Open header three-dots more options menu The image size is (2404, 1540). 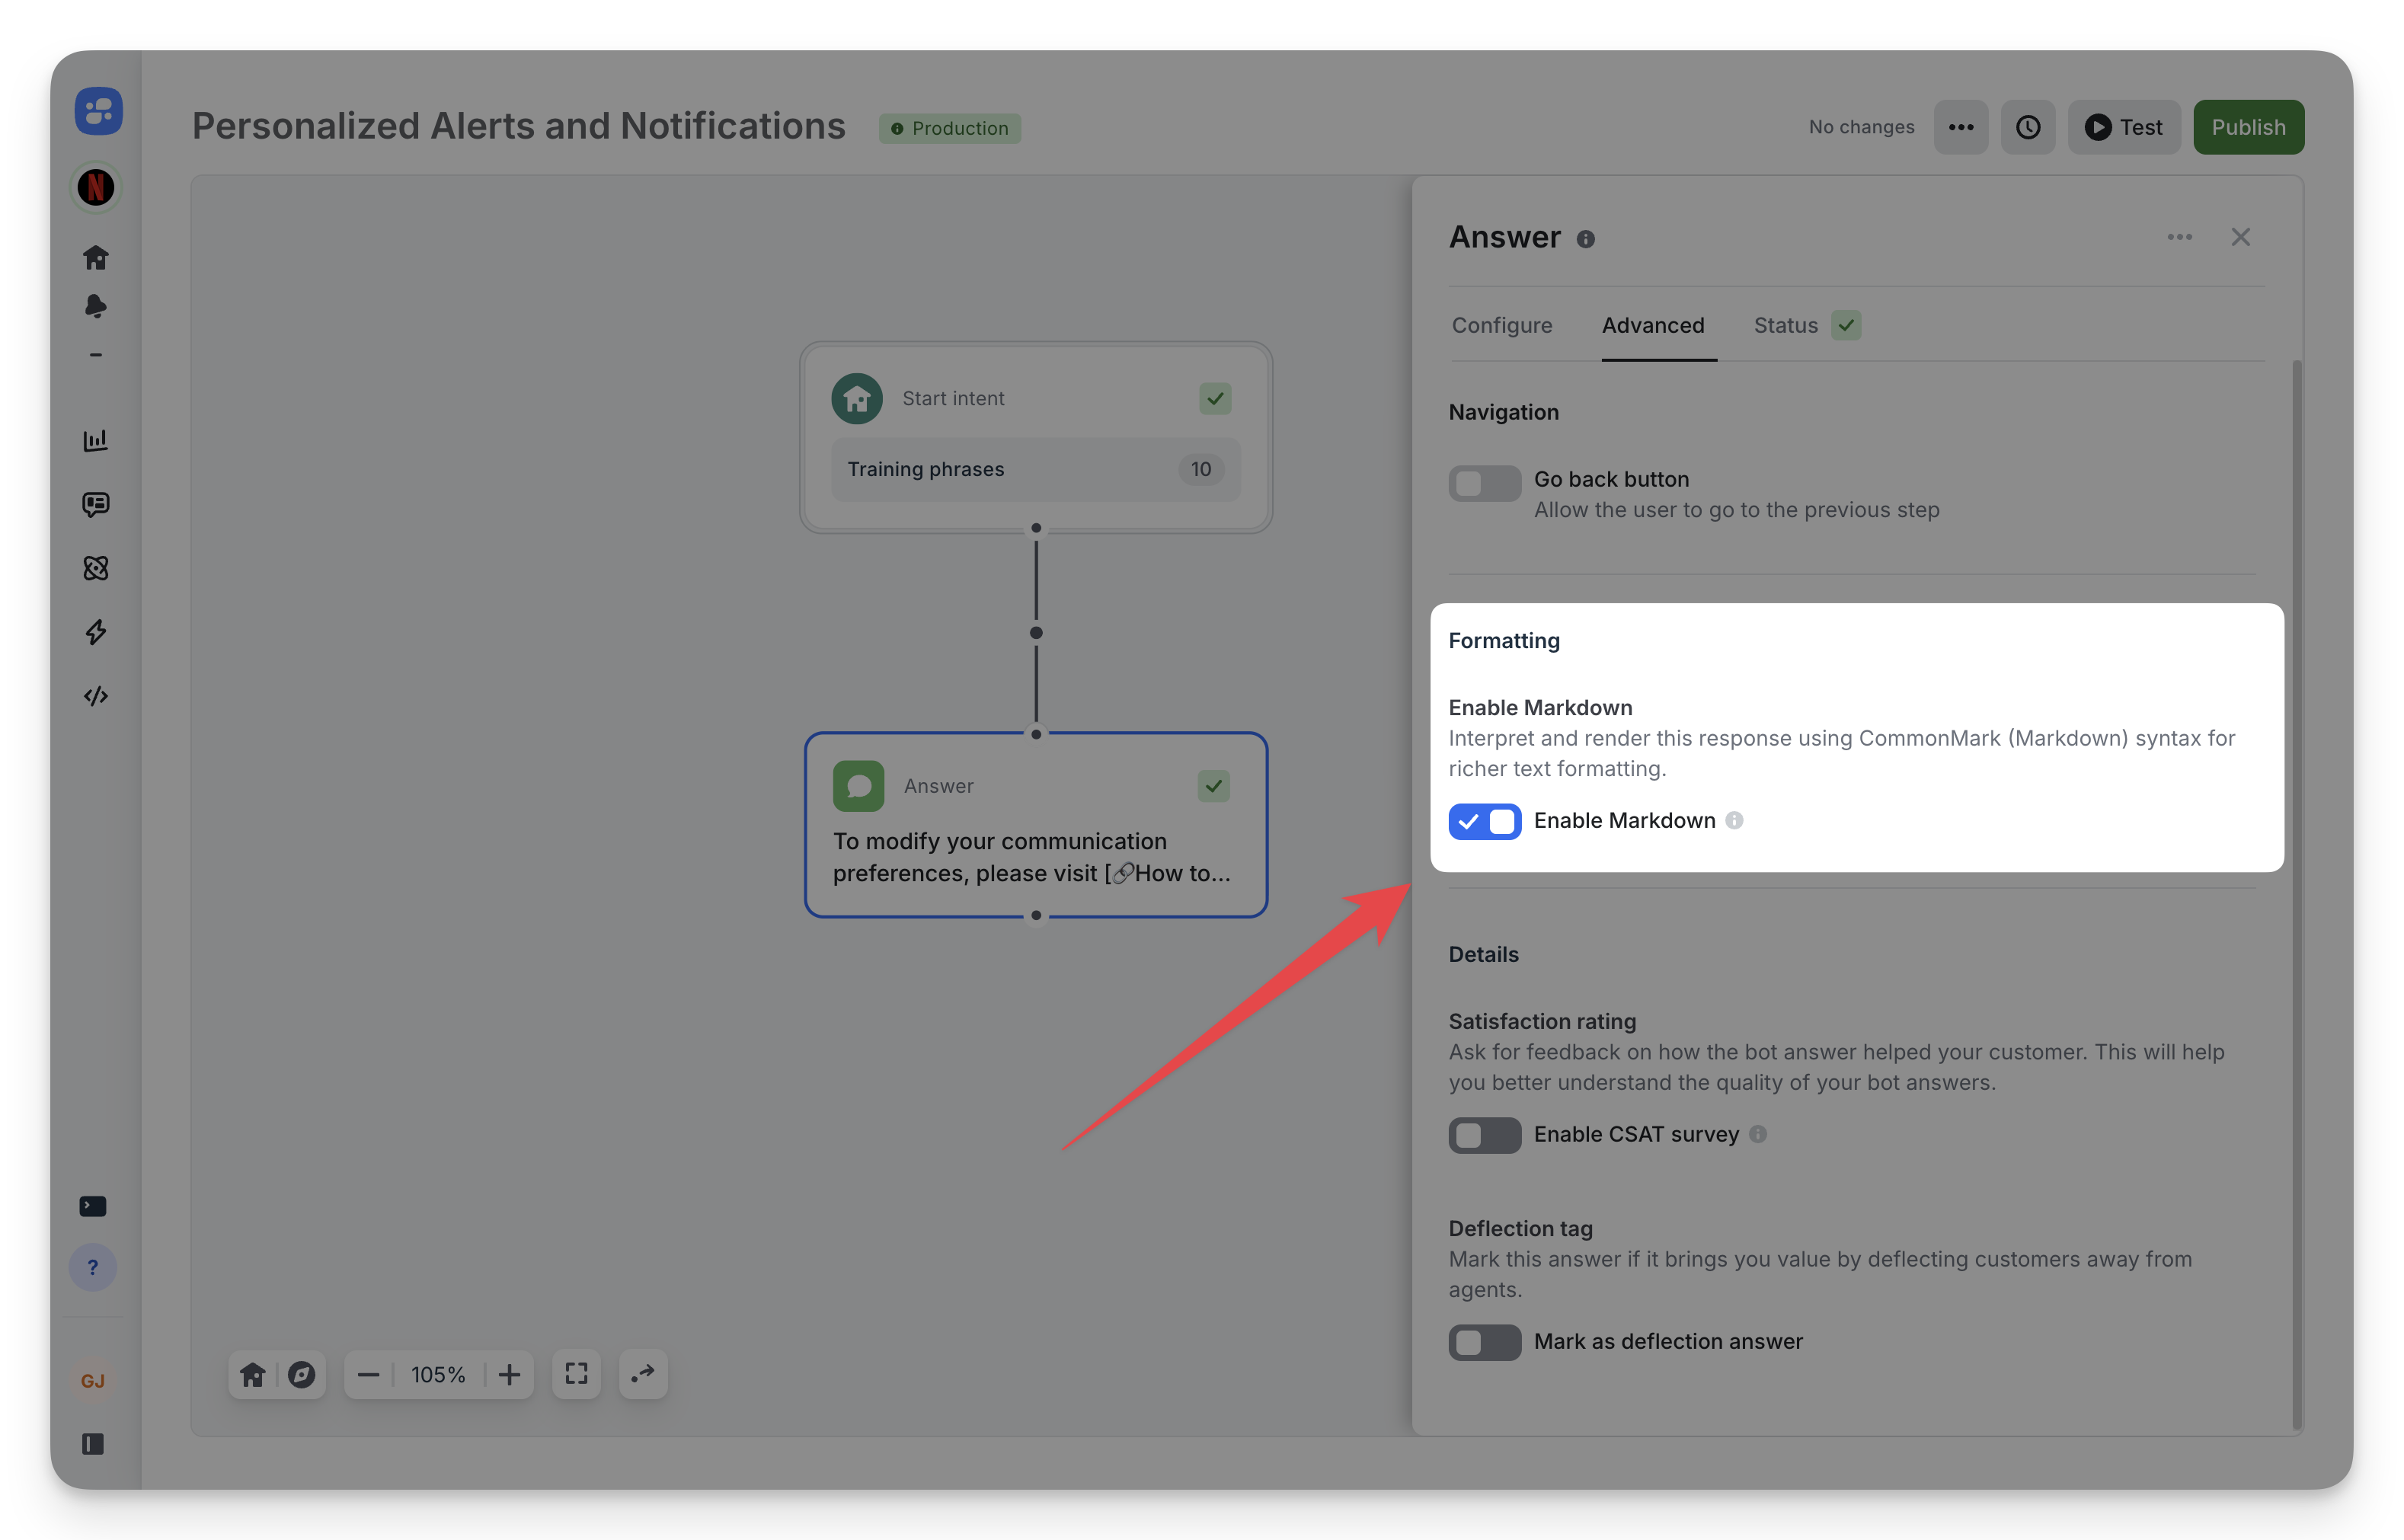[x=1960, y=127]
